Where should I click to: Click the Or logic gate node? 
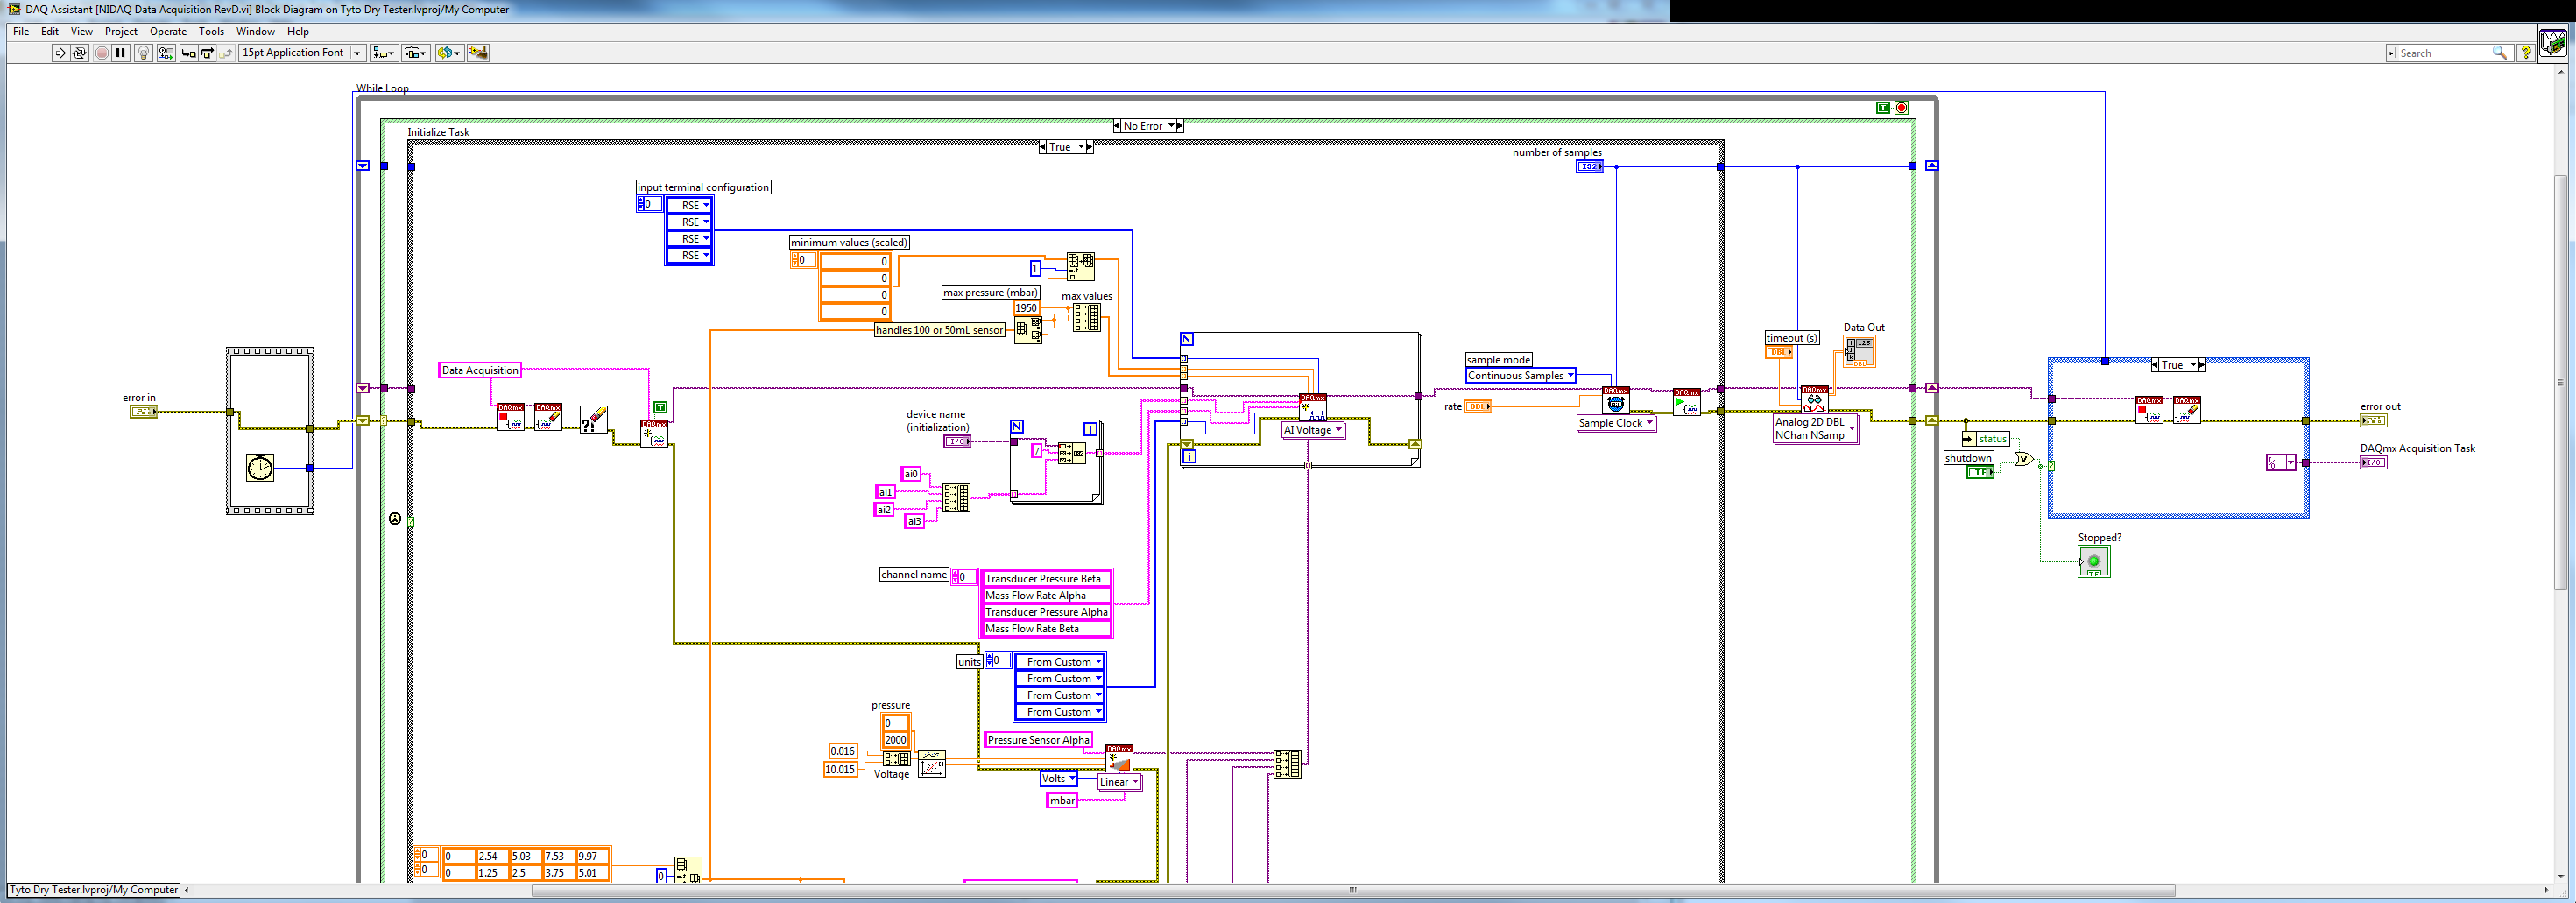click(x=2022, y=459)
